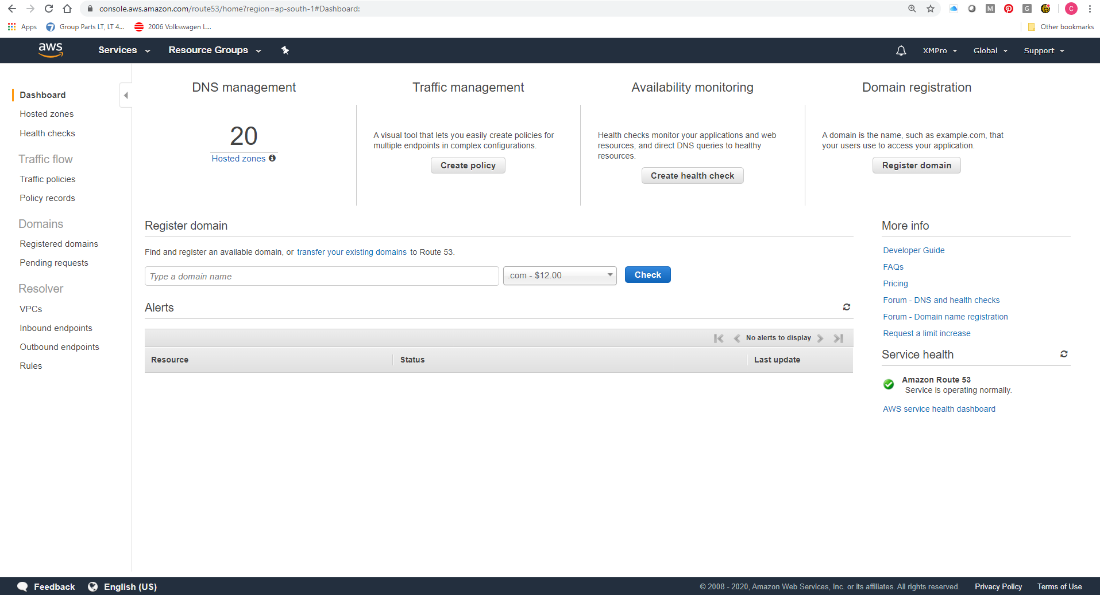1100x595 pixels.
Task: Select Dashboard in the sidebar
Action: click(43, 95)
